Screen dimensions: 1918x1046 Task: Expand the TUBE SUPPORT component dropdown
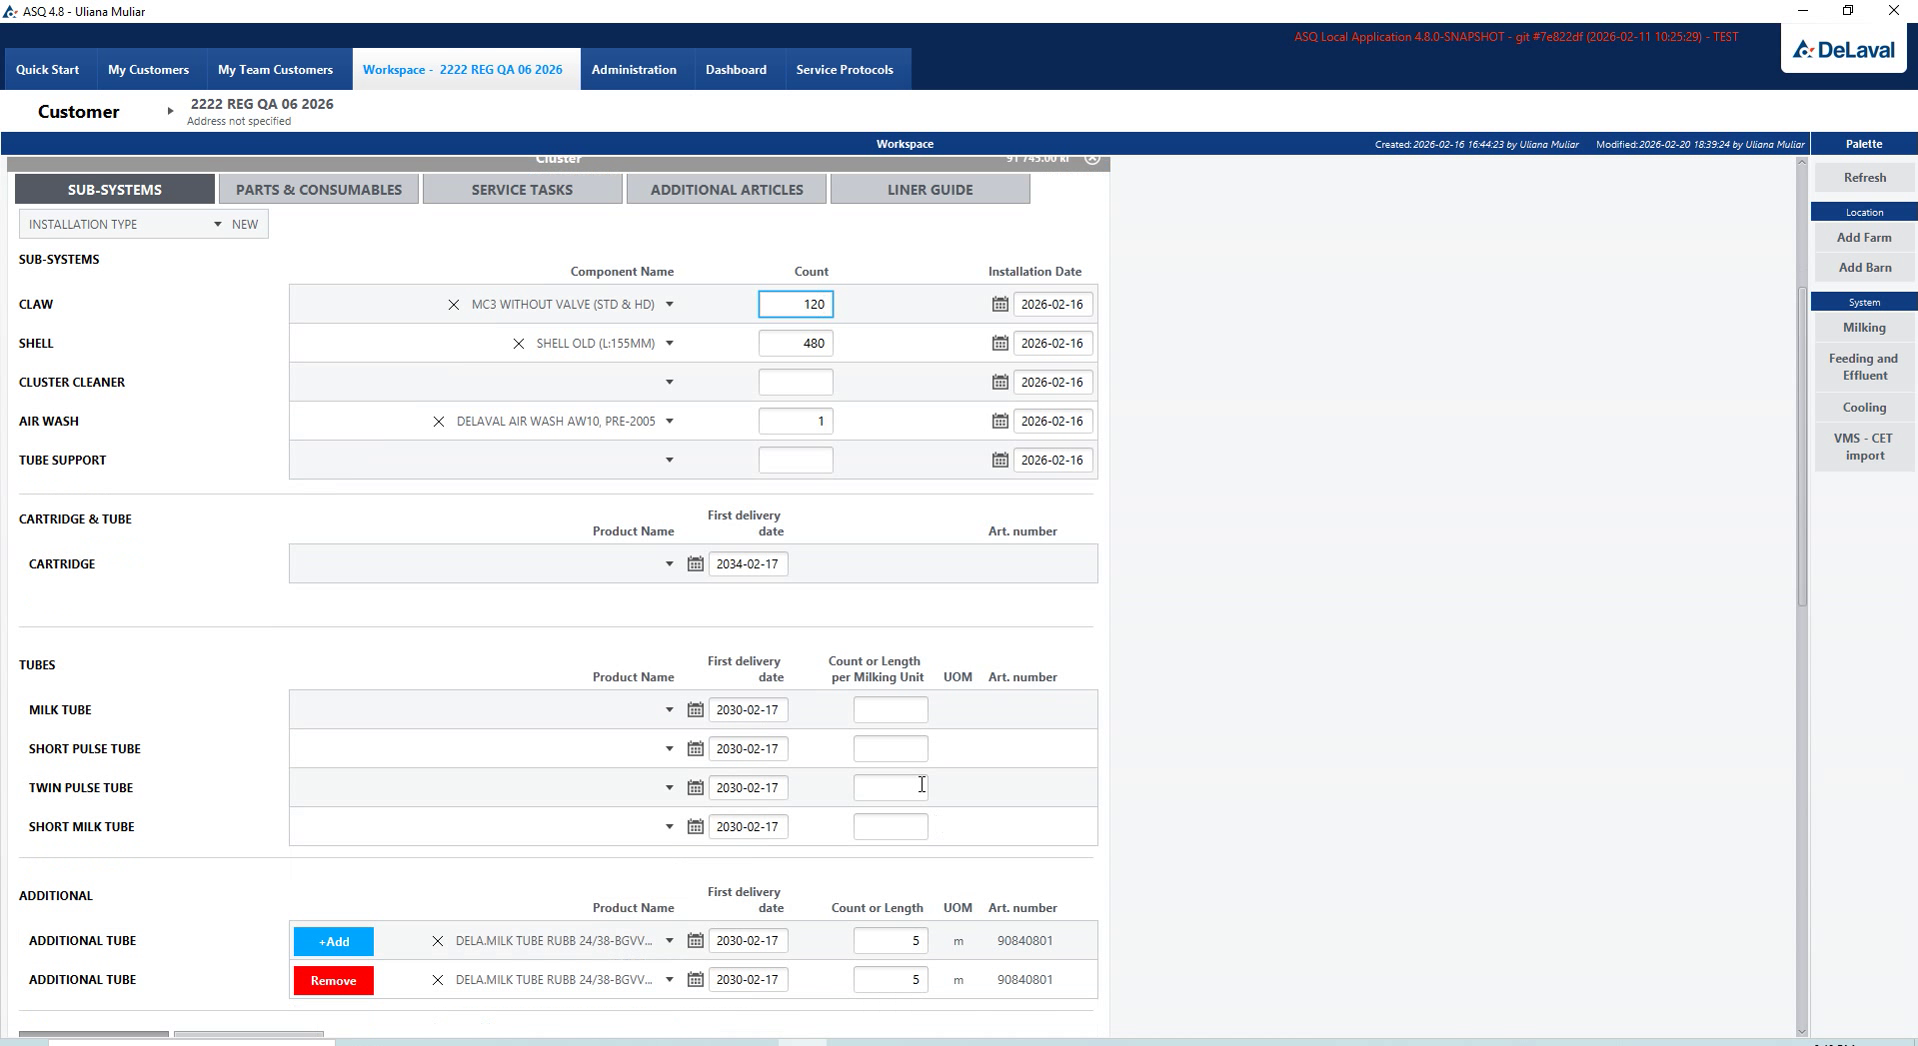tap(669, 460)
